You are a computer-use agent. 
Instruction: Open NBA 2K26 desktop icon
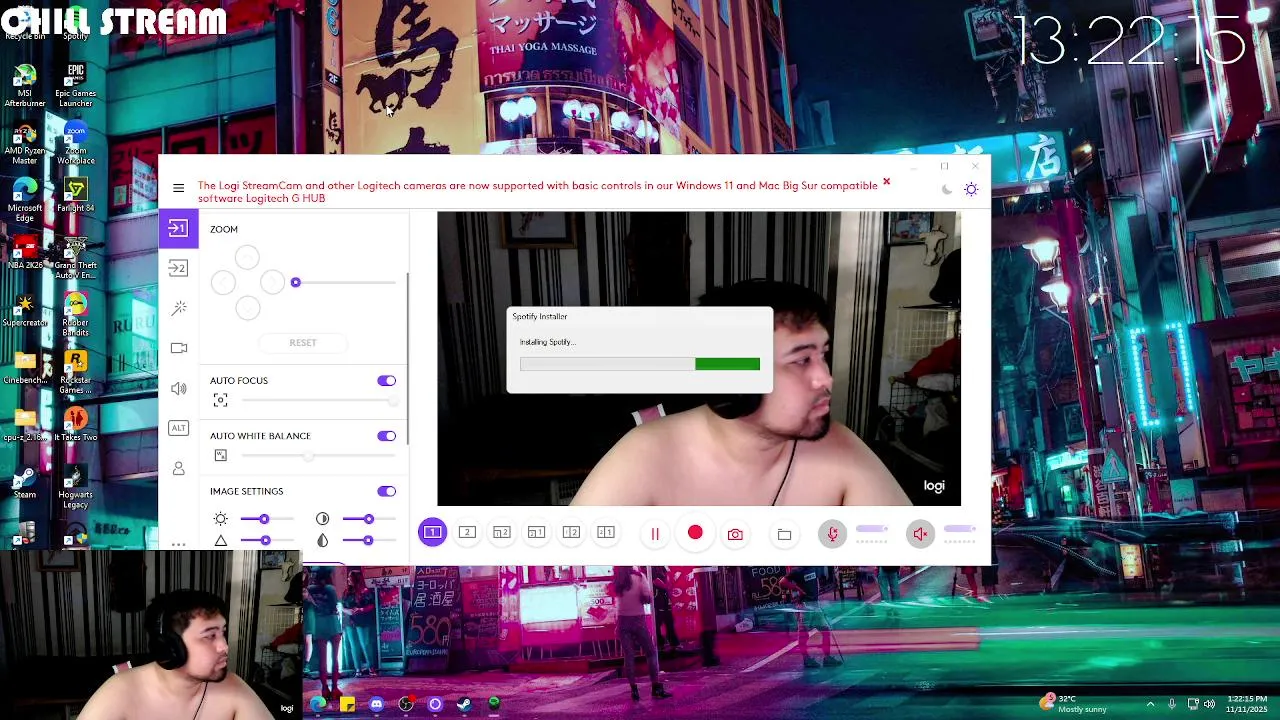[25, 253]
